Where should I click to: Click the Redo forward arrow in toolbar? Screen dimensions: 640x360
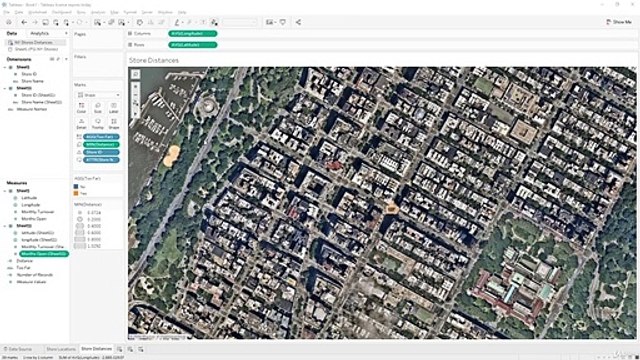[x=35, y=22]
